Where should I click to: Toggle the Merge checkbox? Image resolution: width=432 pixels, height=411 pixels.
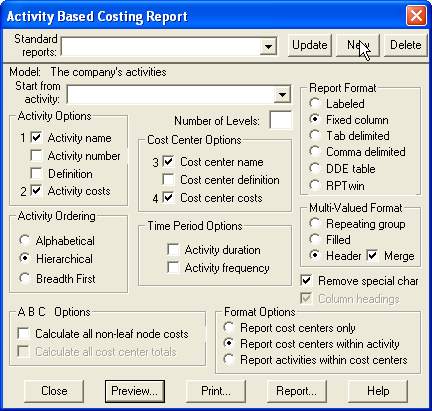point(372,256)
